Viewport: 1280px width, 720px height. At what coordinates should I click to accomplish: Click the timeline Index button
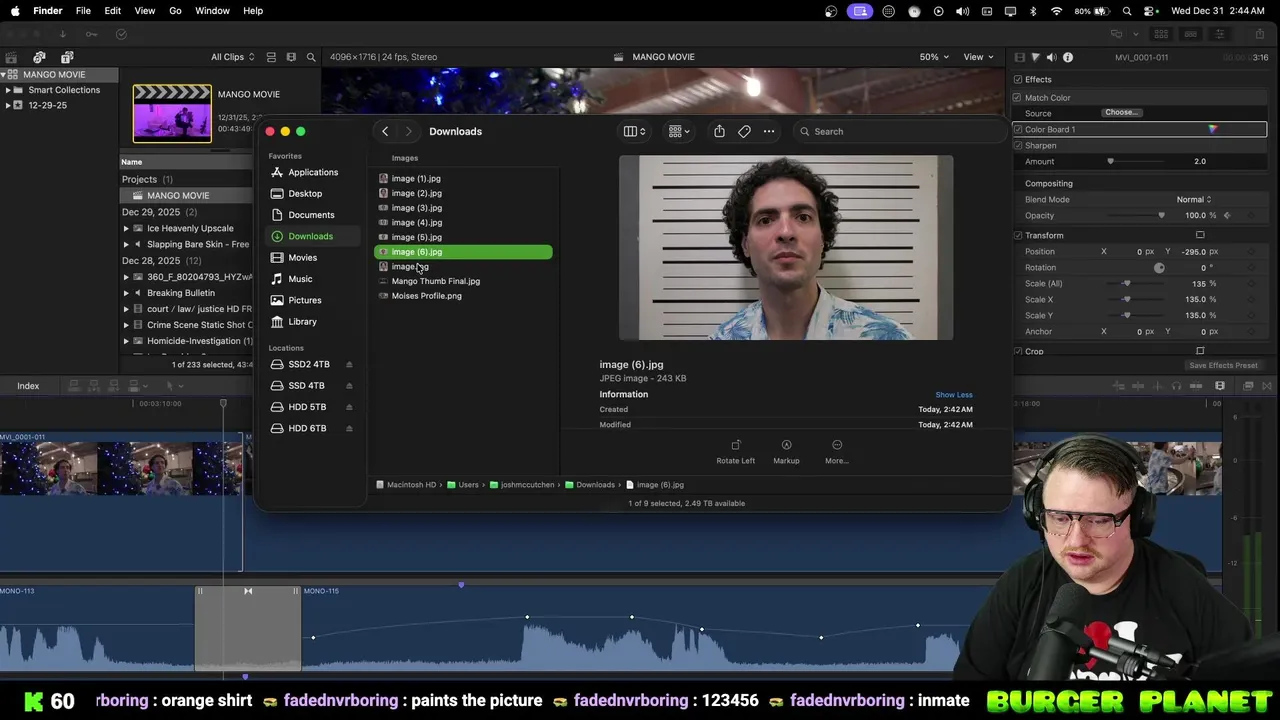[28, 386]
